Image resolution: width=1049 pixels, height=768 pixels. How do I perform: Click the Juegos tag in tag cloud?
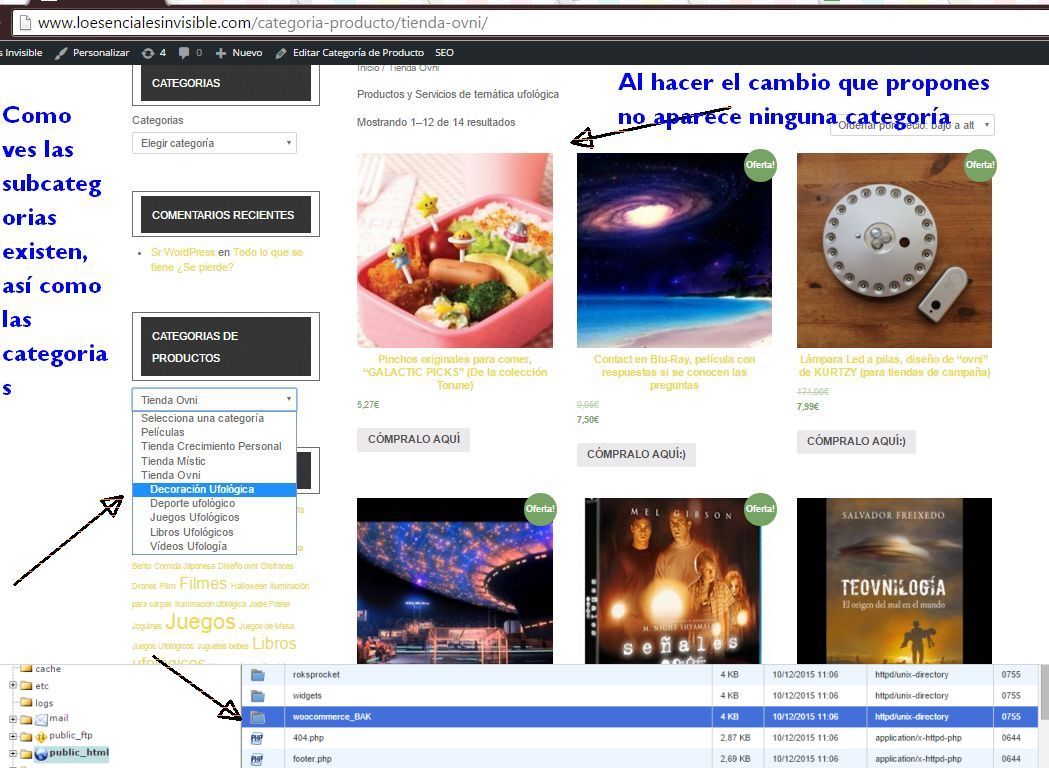(x=200, y=622)
